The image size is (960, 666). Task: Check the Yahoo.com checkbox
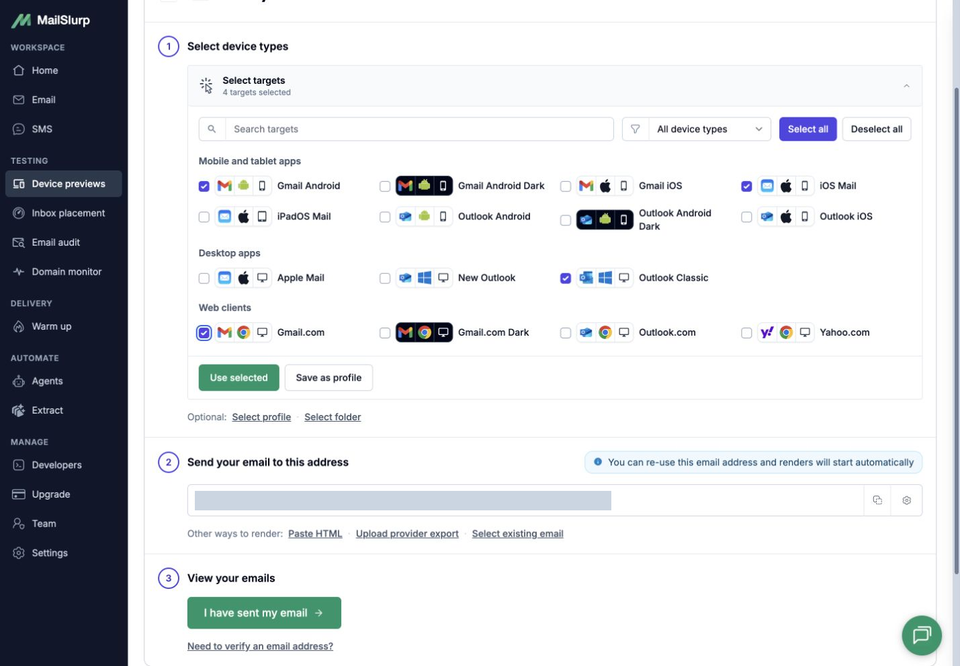tap(746, 333)
